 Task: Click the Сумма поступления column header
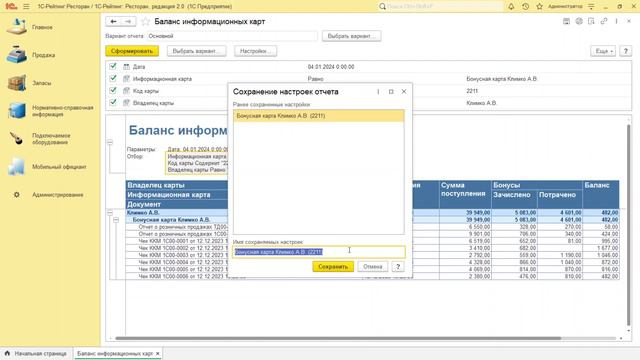click(x=465, y=194)
